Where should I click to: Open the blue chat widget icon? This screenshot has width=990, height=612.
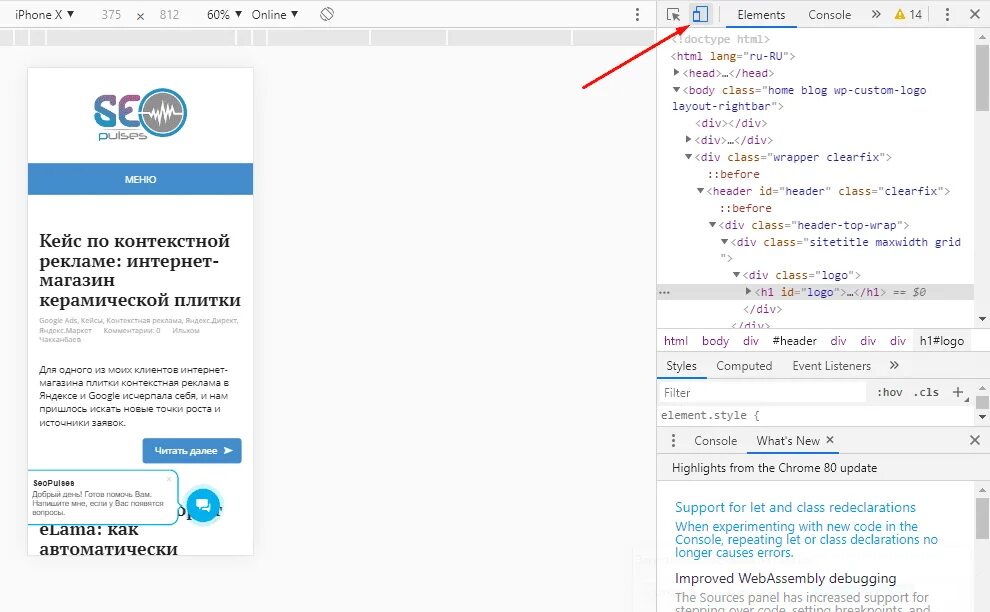pyautogui.click(x=203, y=505)
